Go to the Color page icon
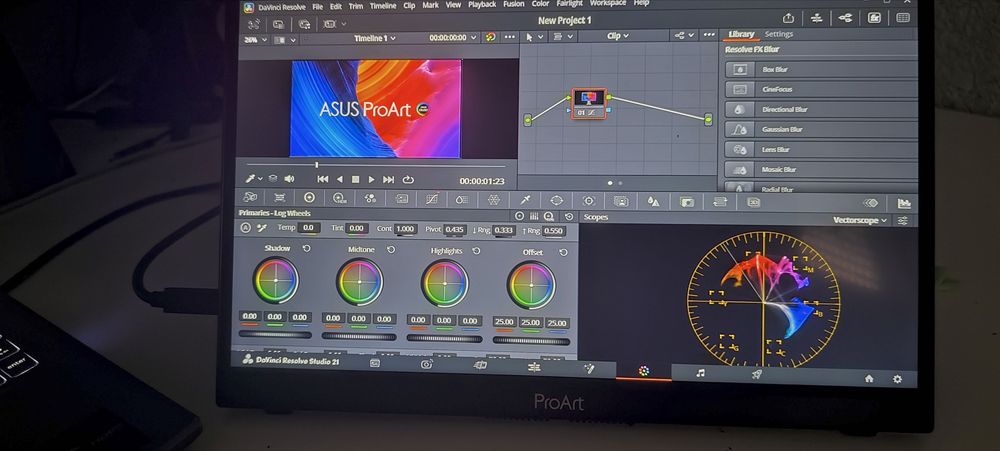This screenshot has width=1000, height=451. [644, 371]
